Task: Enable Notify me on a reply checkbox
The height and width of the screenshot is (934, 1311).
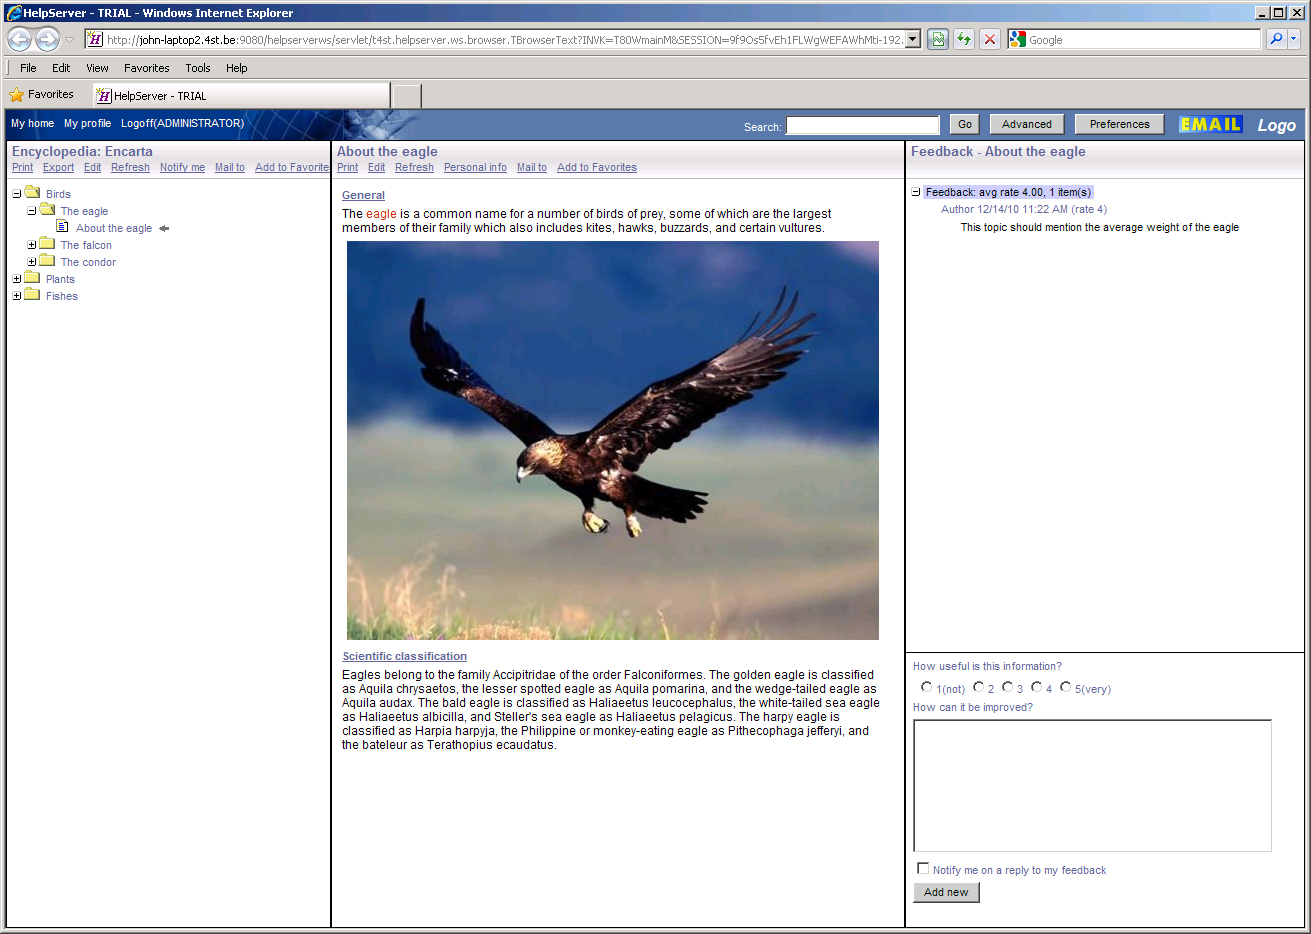Action: [923, 868]
